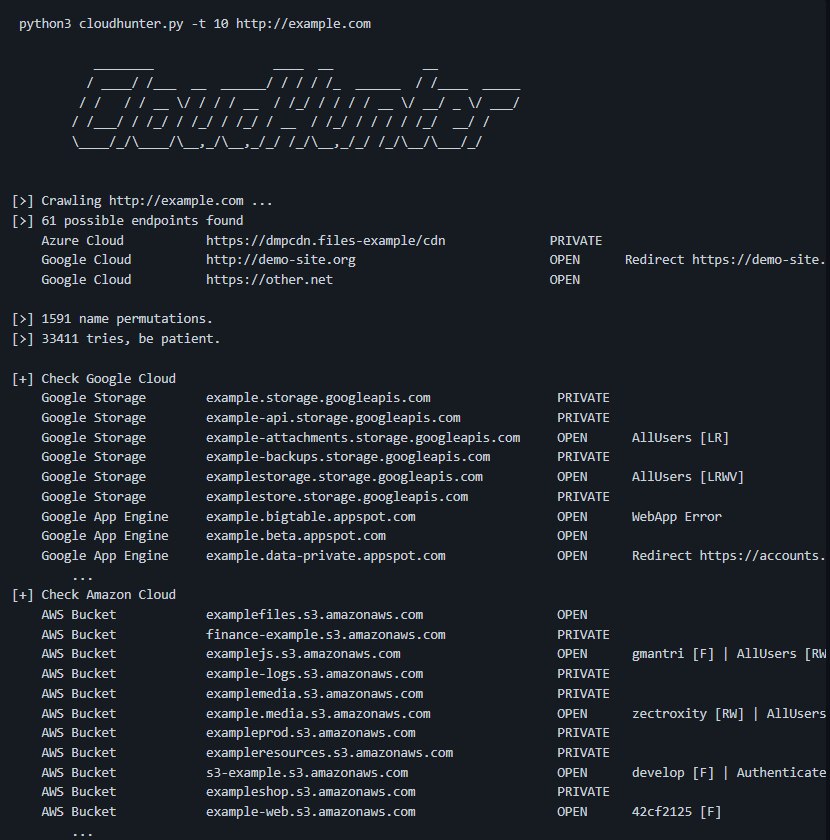Select the host example.beta.appspot.com

point(295,536)
